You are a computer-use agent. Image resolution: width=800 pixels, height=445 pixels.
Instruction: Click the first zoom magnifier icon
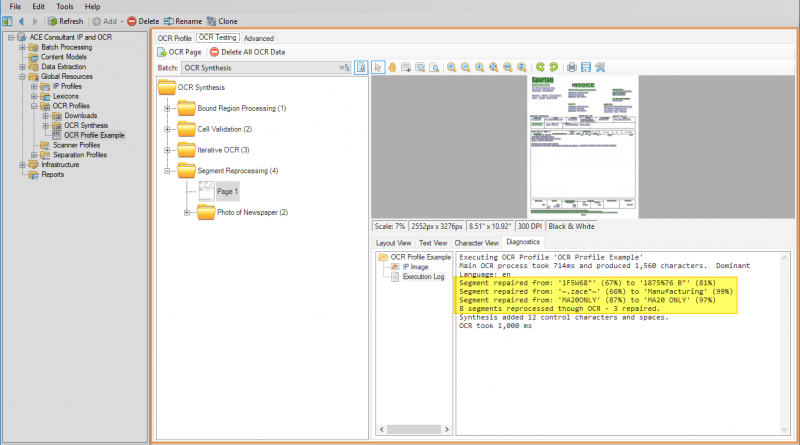pos(451,67)
